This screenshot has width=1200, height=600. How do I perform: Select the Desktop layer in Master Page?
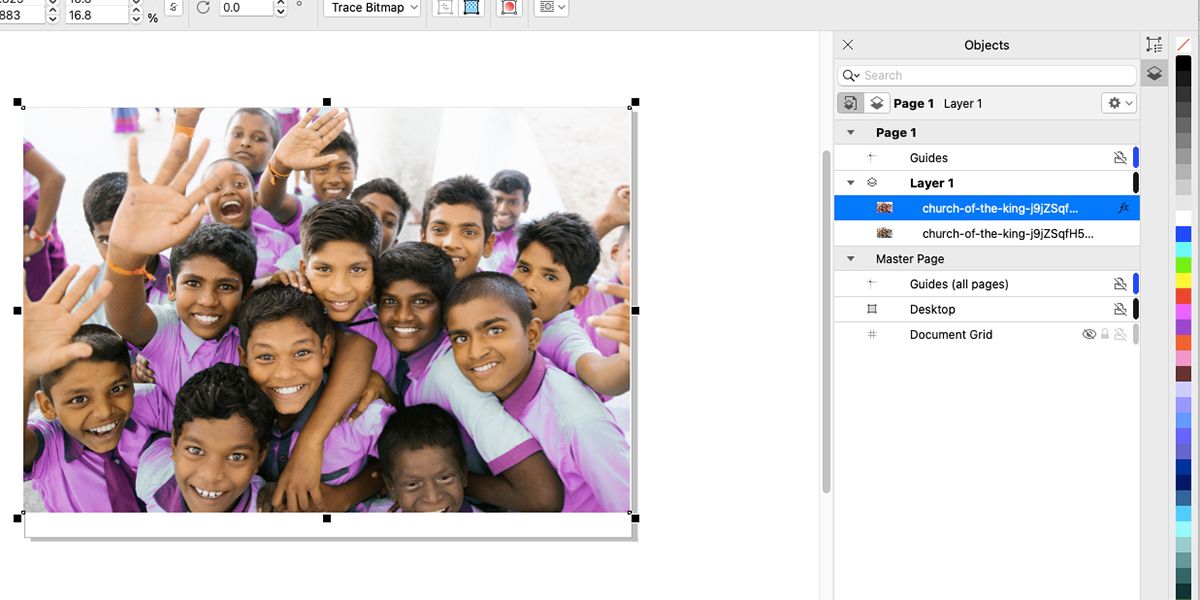point(932,310)
